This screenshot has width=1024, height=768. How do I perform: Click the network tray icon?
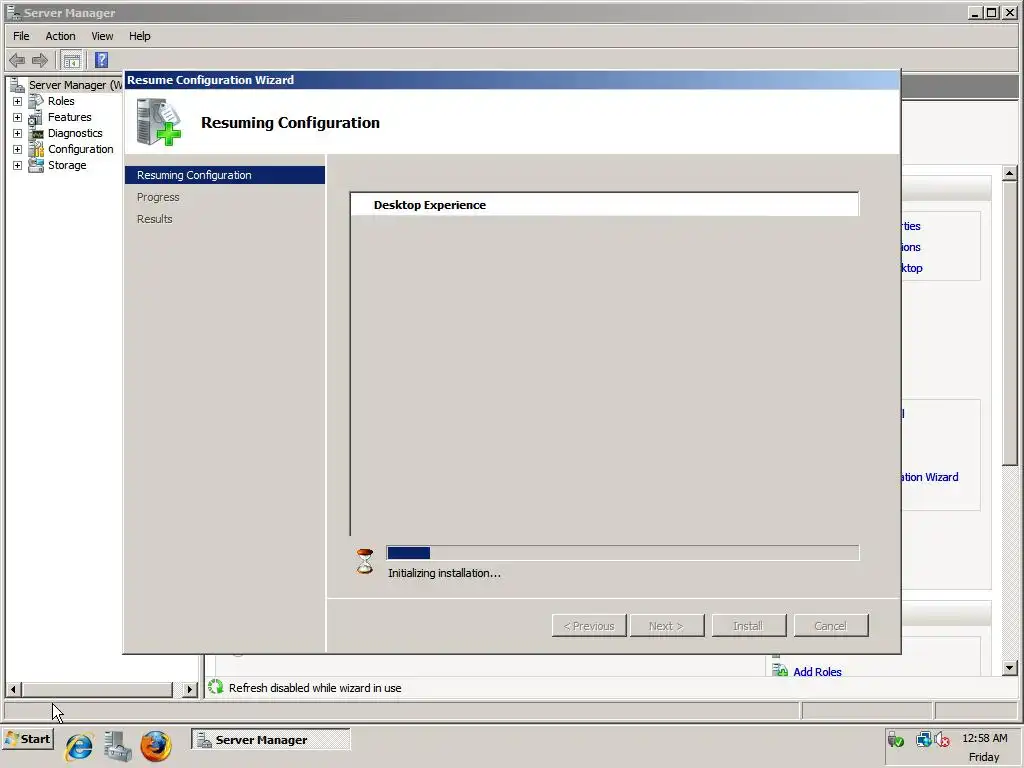tap(923, 739)
